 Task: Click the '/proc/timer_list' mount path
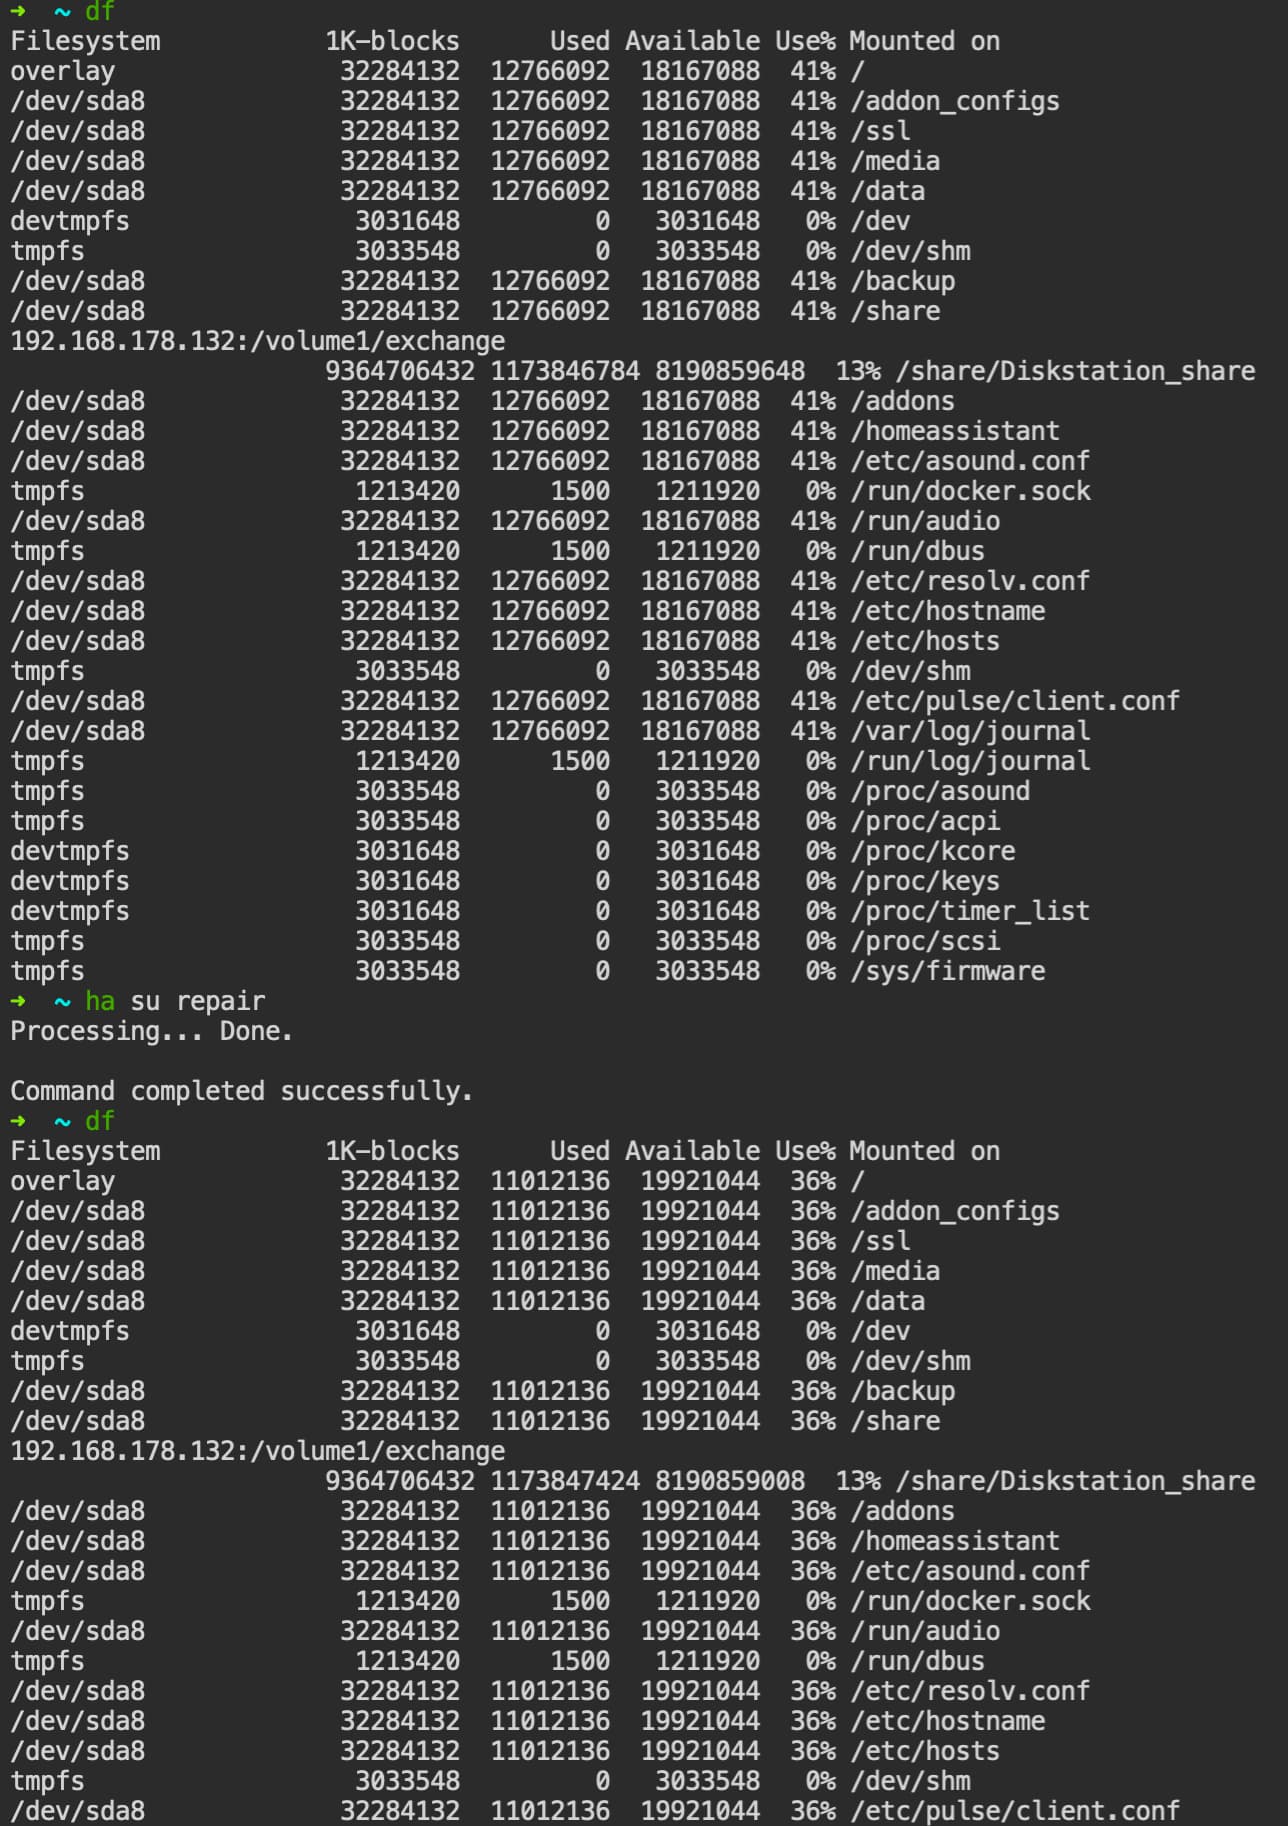(x=970, y=911)
